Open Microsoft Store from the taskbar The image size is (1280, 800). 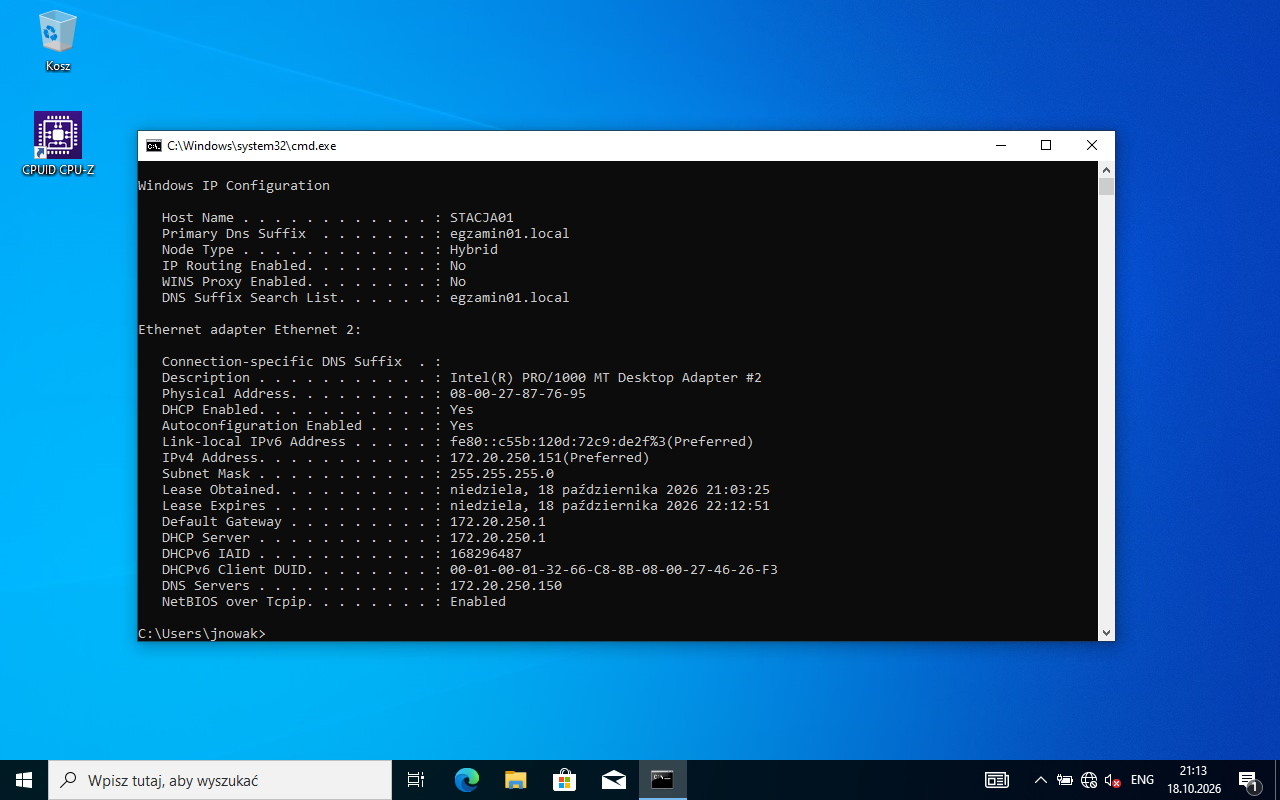(564, 780)
